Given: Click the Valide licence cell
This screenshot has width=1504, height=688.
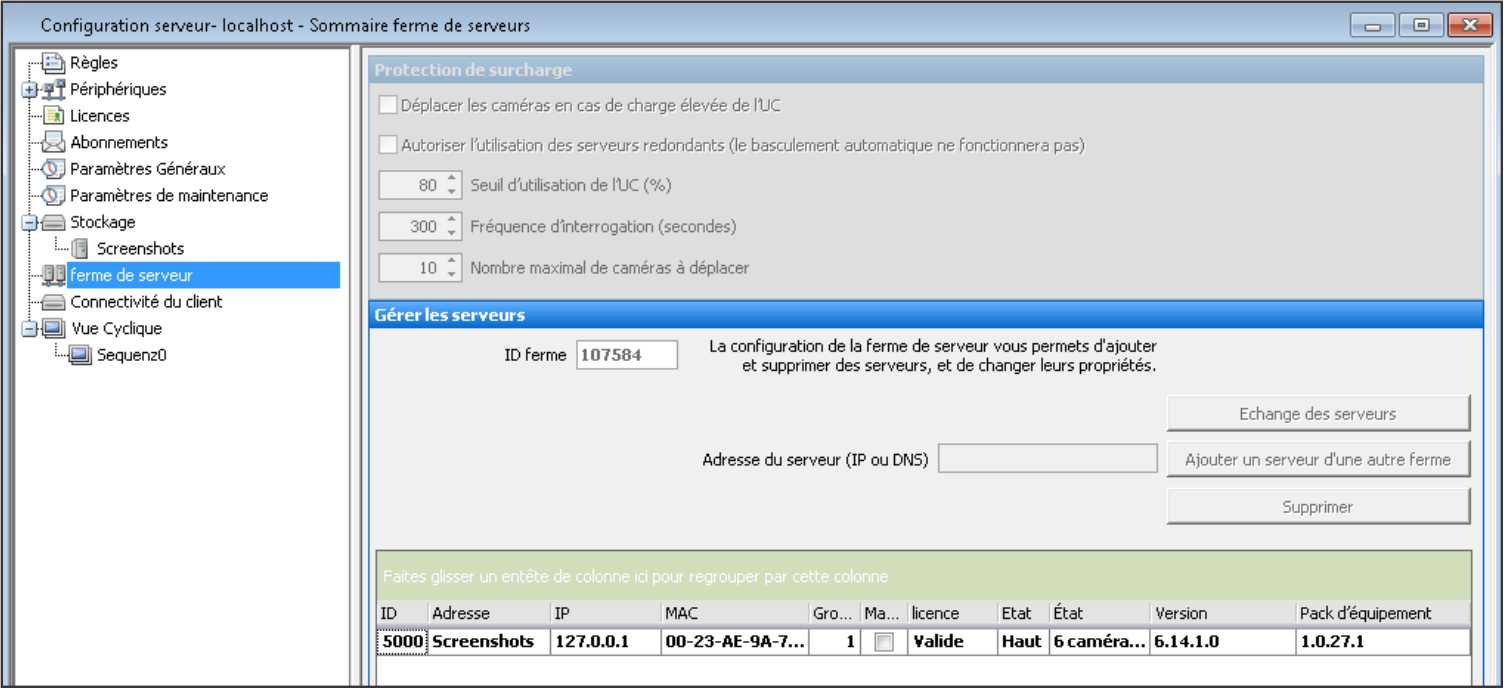Looking at the screenshot, I should (x=952, y=642).
